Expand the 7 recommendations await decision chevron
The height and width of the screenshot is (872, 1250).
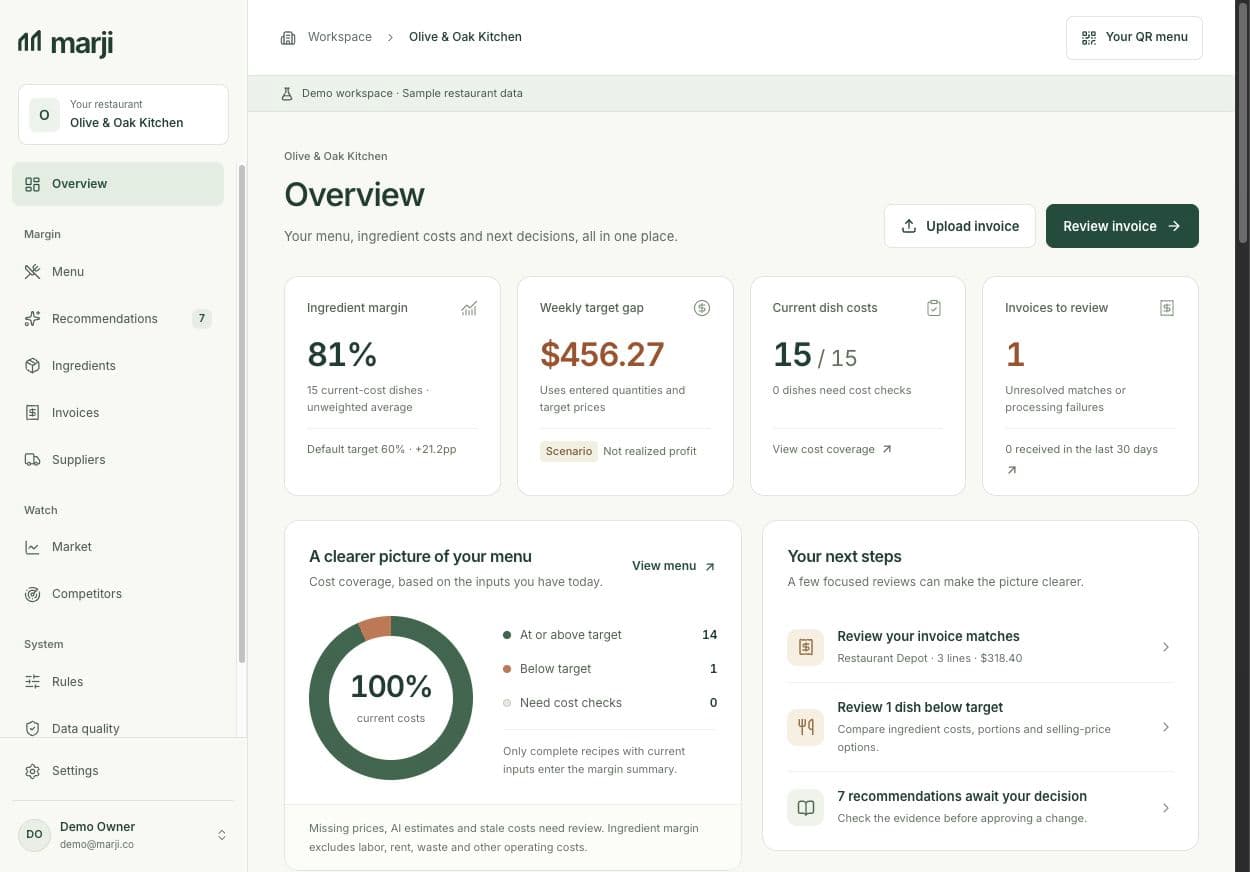pyautogui.click(x=1166, y=807)
